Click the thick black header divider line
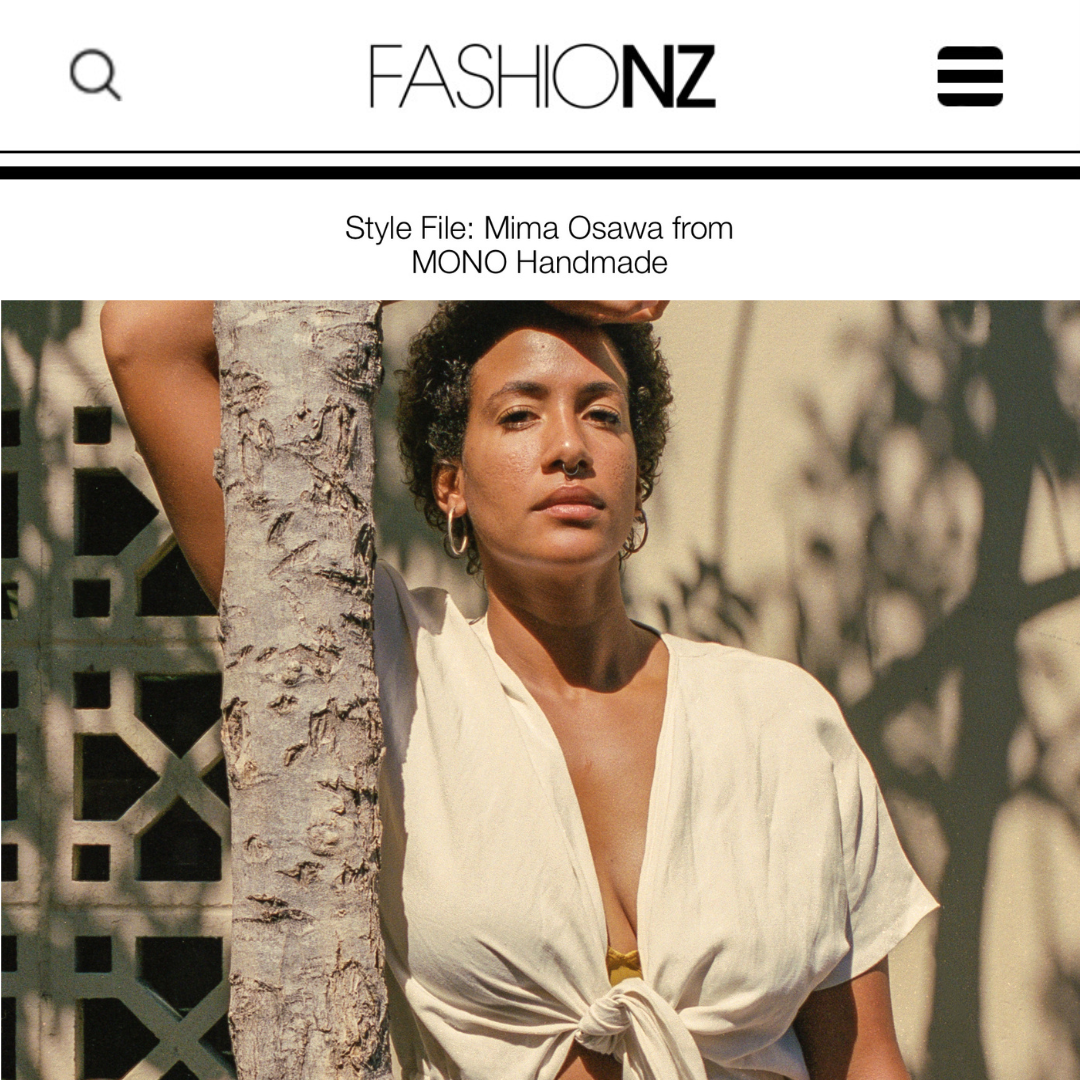The width and height of the screenshot is (1080, 1080). (540, 172)
